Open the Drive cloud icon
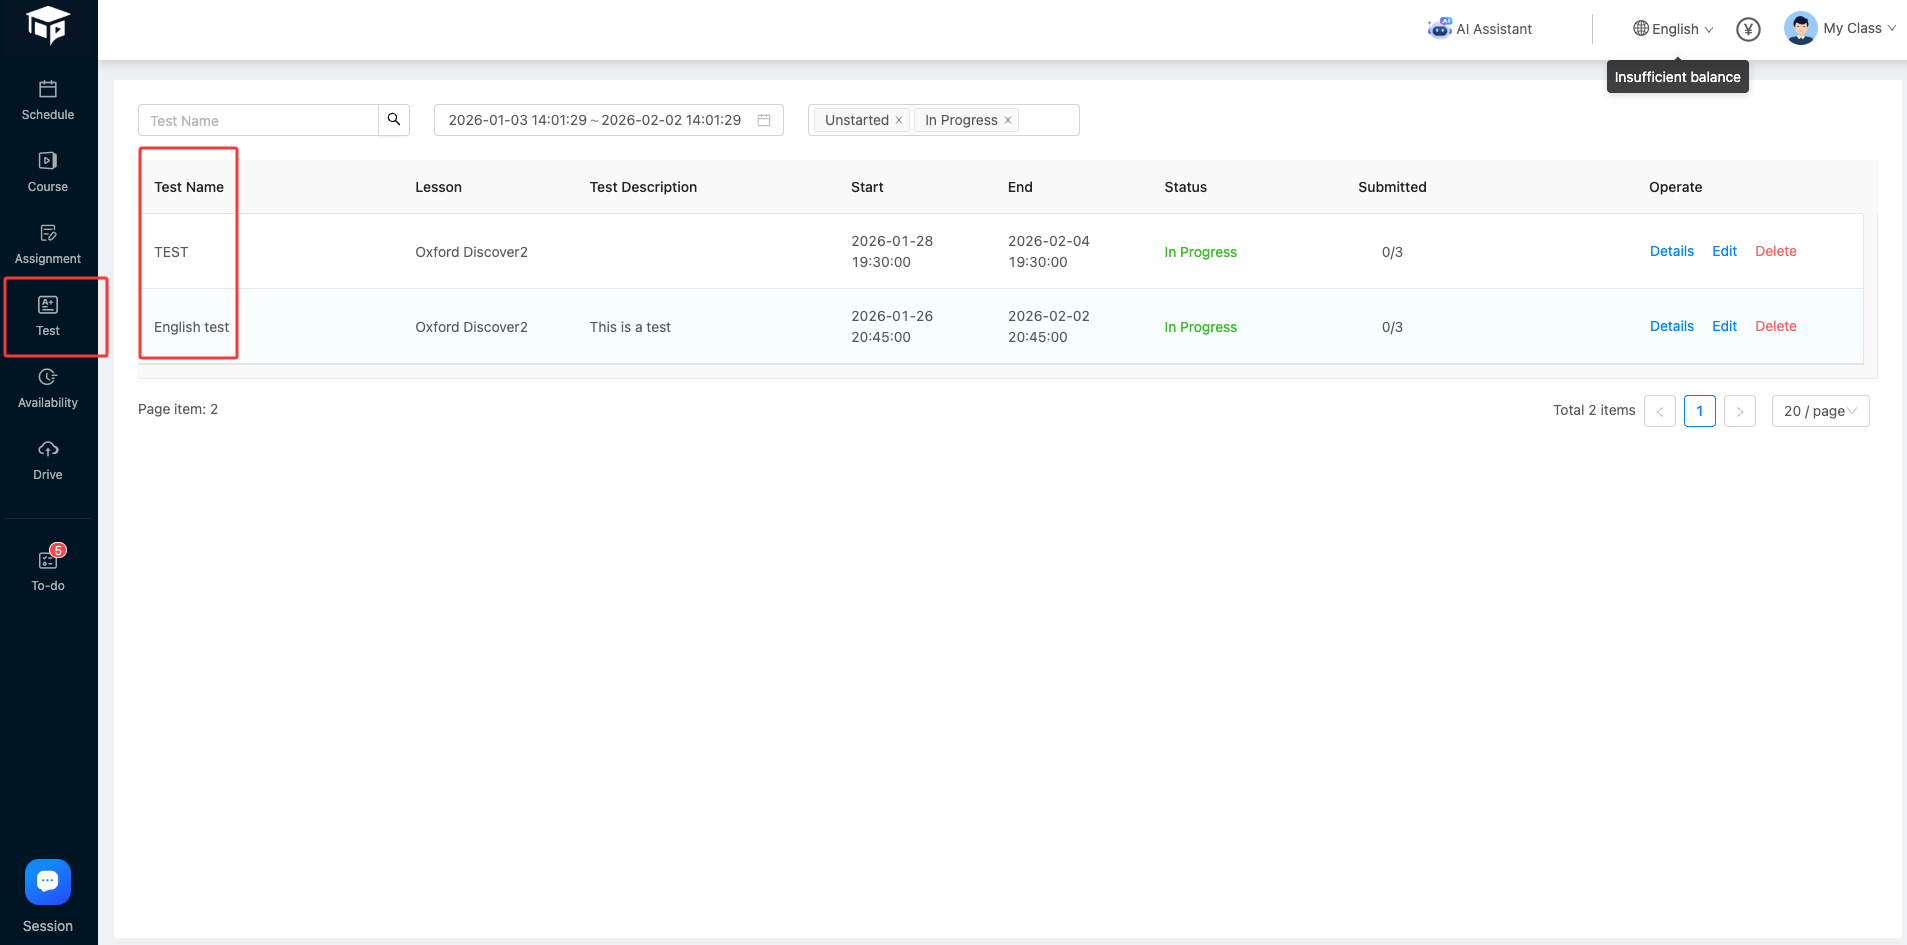Viewport: 1907px width, 945px height. (x=48, y=460)
